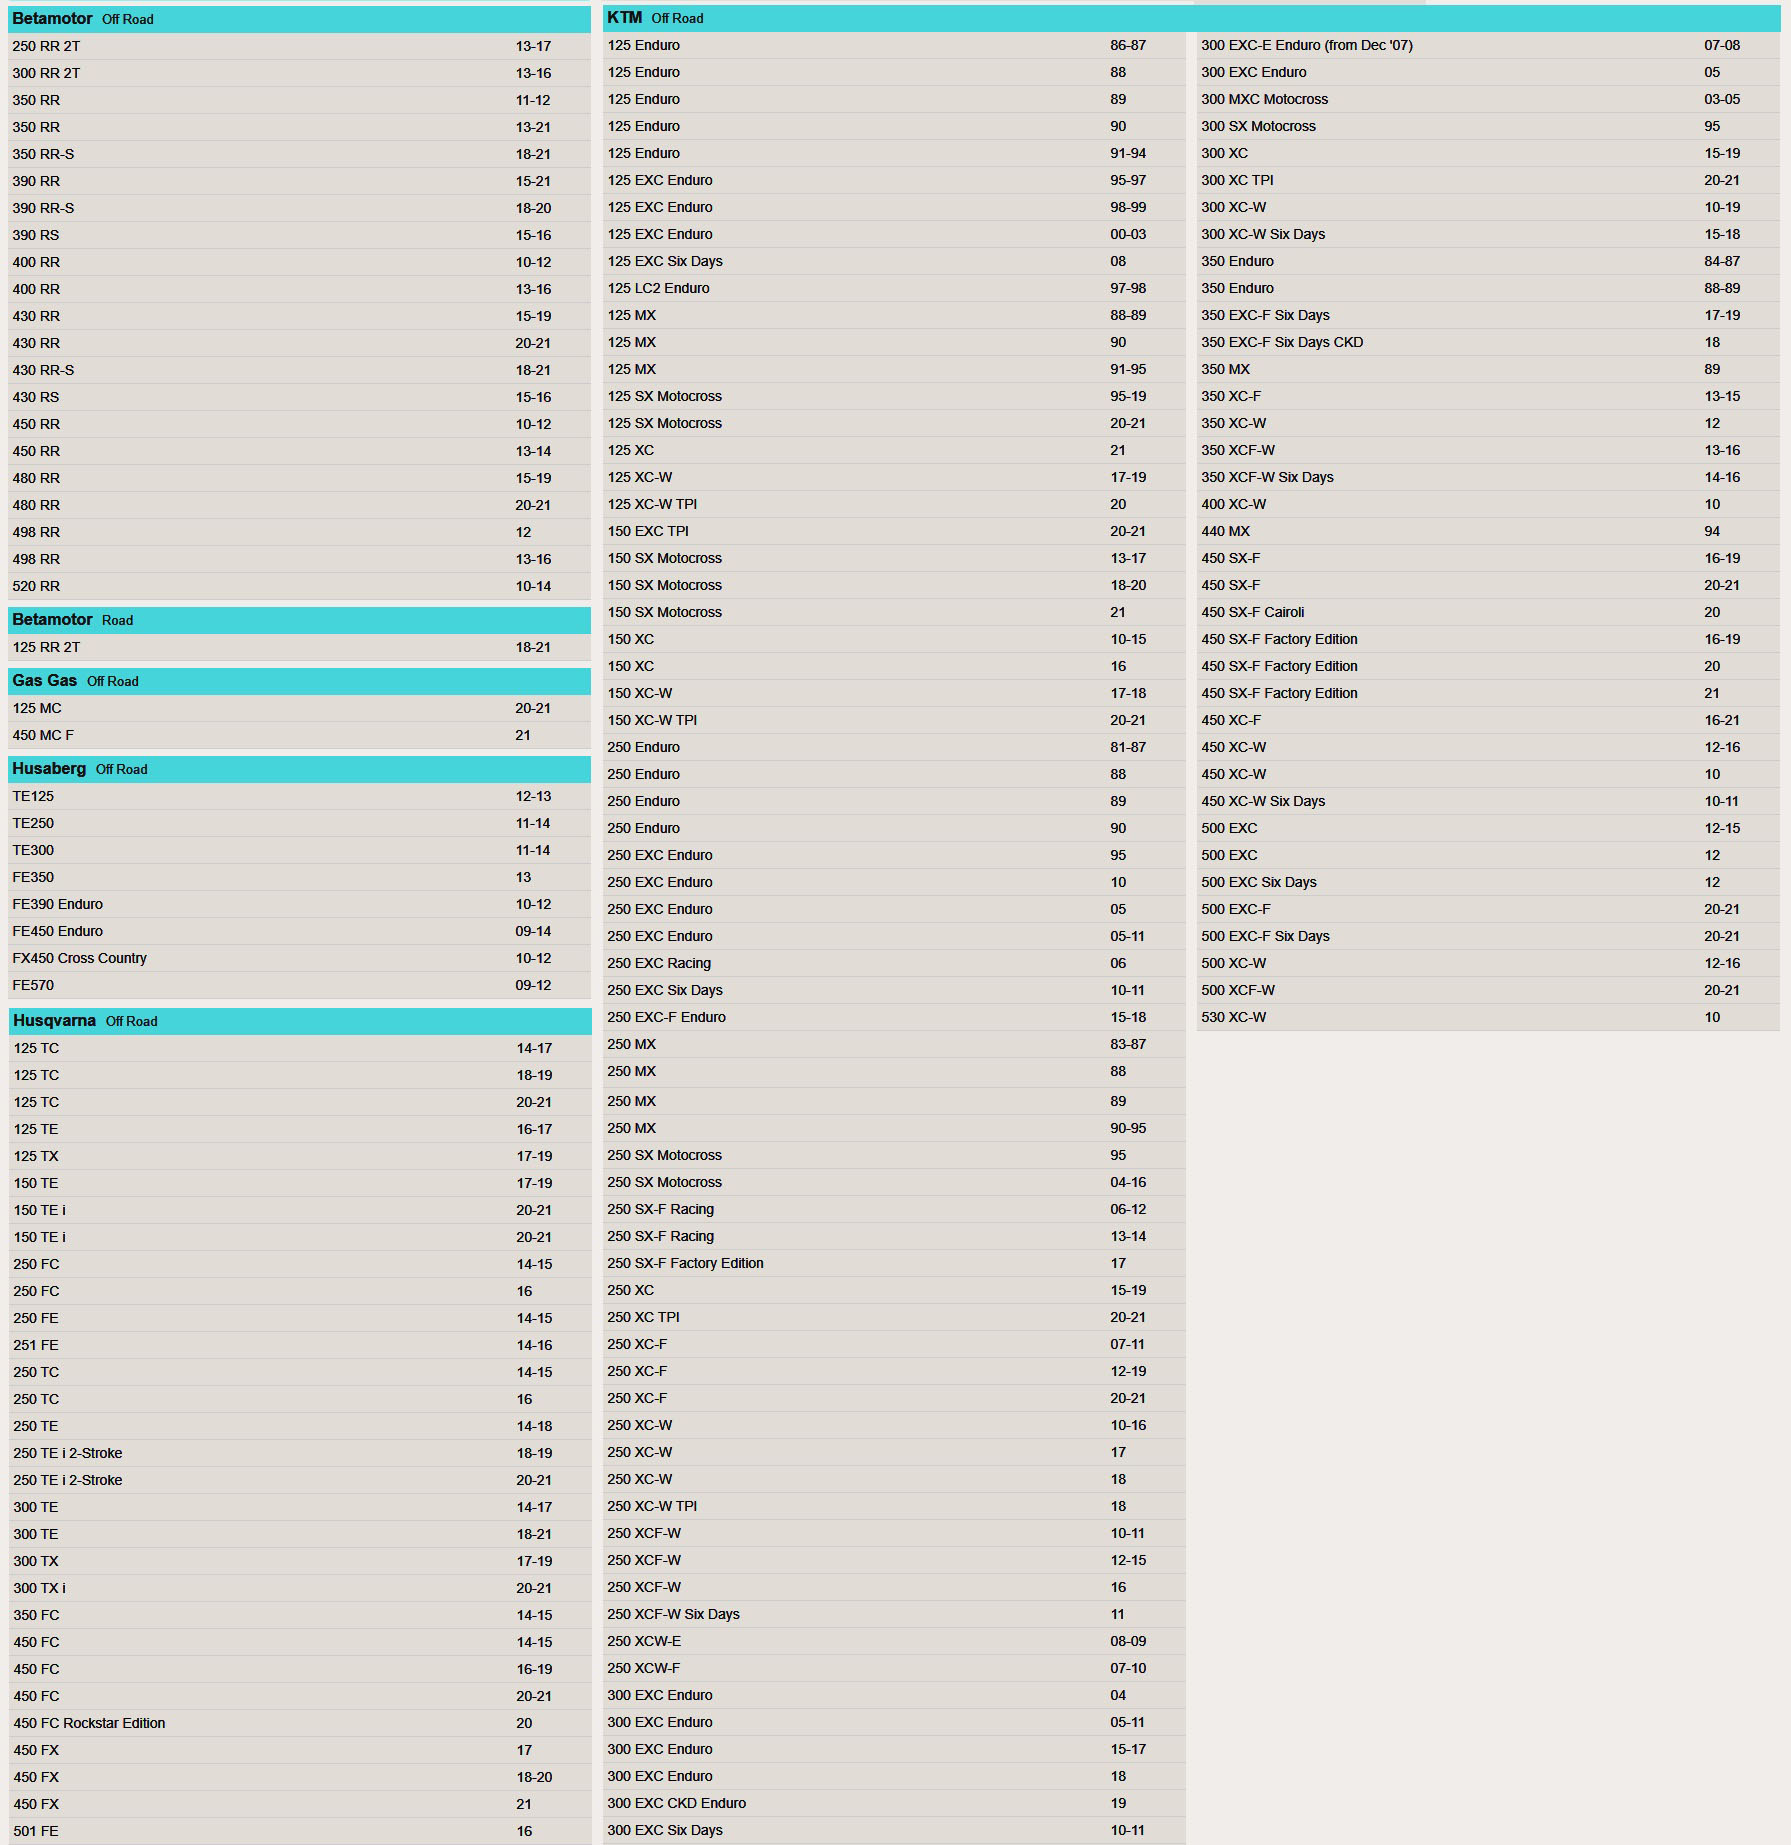Select the 150 TE 17-19 row
This screenshot has width=1791, height=1845.
point(299,1183)
